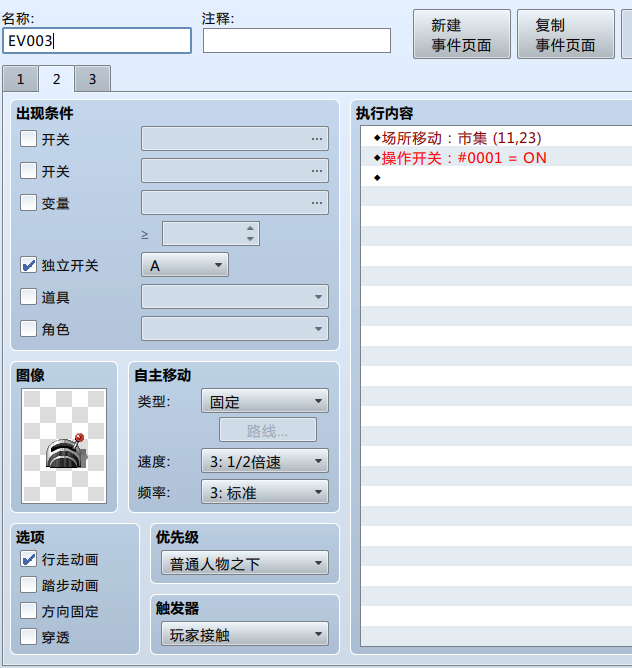This screenshot has height=668, width=632.
Task: Expand the 道具 item dropdown
Action: (x=235, y=297)
